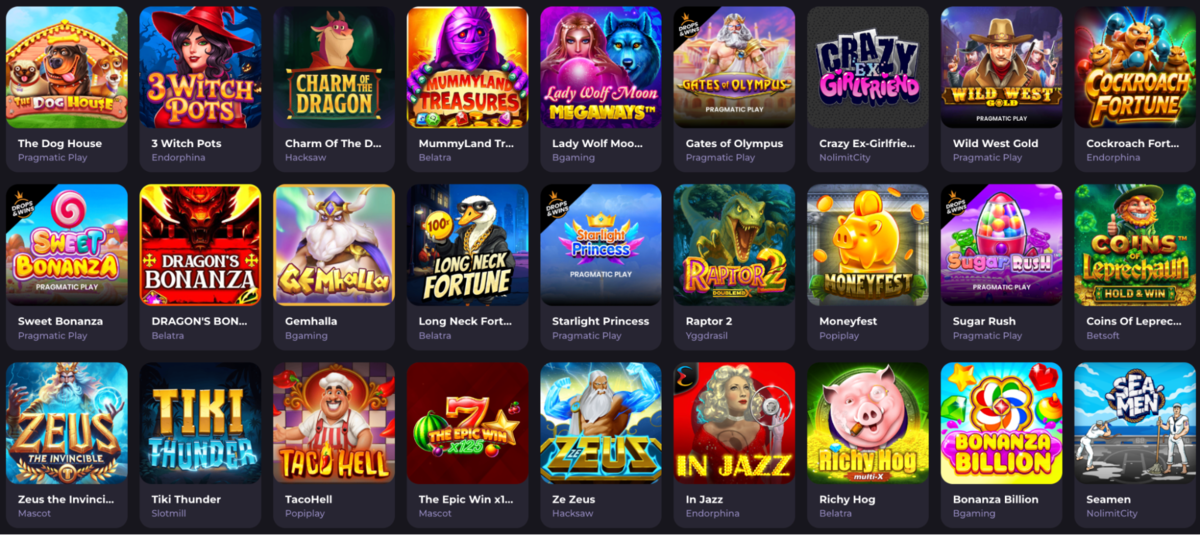Open the Moneyfest piggy bank game
Viewport: 1200px width, 535px height.
[x=868, y=245]
